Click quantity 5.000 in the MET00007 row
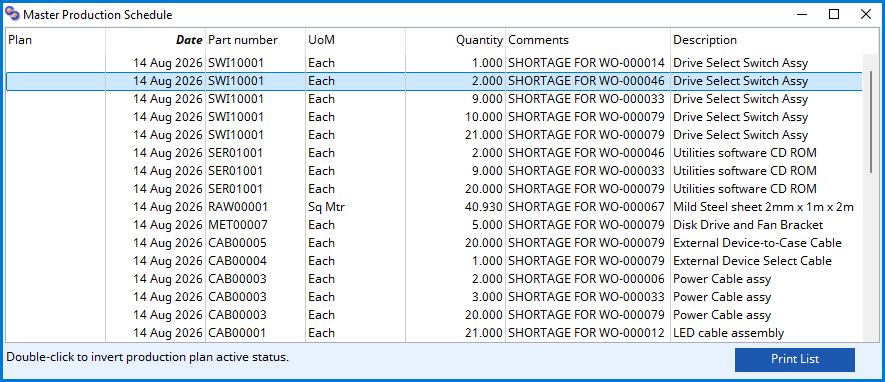This screenshot has height=382, width=885. pyautogui.click(x=487, y=225)
